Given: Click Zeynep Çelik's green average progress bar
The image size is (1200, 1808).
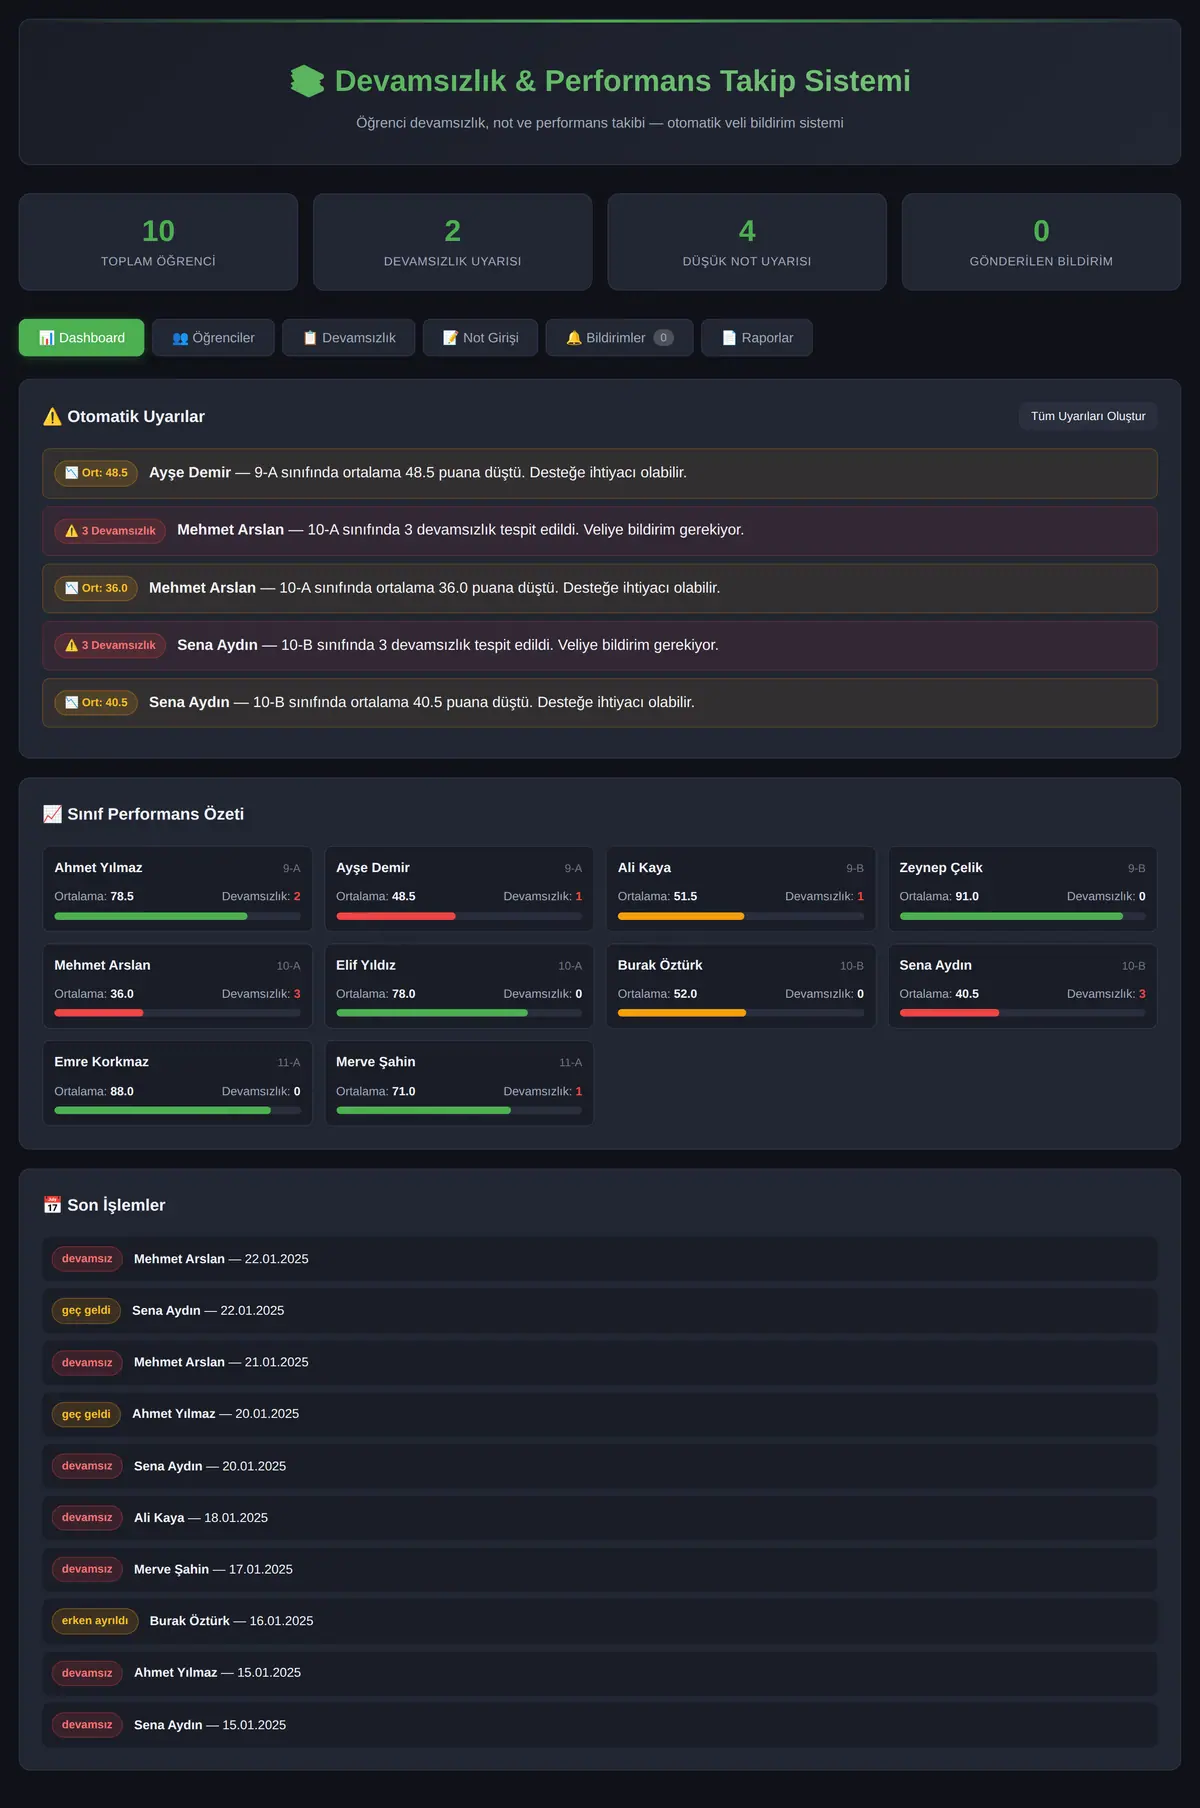Looking at the screenshot, I should pyautogui.click(x=1011, y=916).
